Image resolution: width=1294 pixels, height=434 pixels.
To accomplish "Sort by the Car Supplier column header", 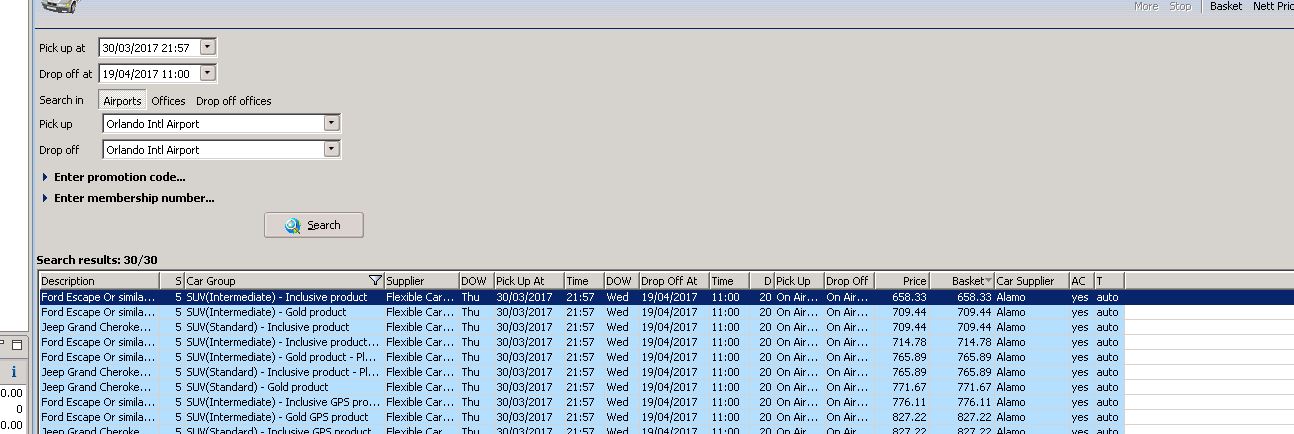I will (x=1030, y=281).
